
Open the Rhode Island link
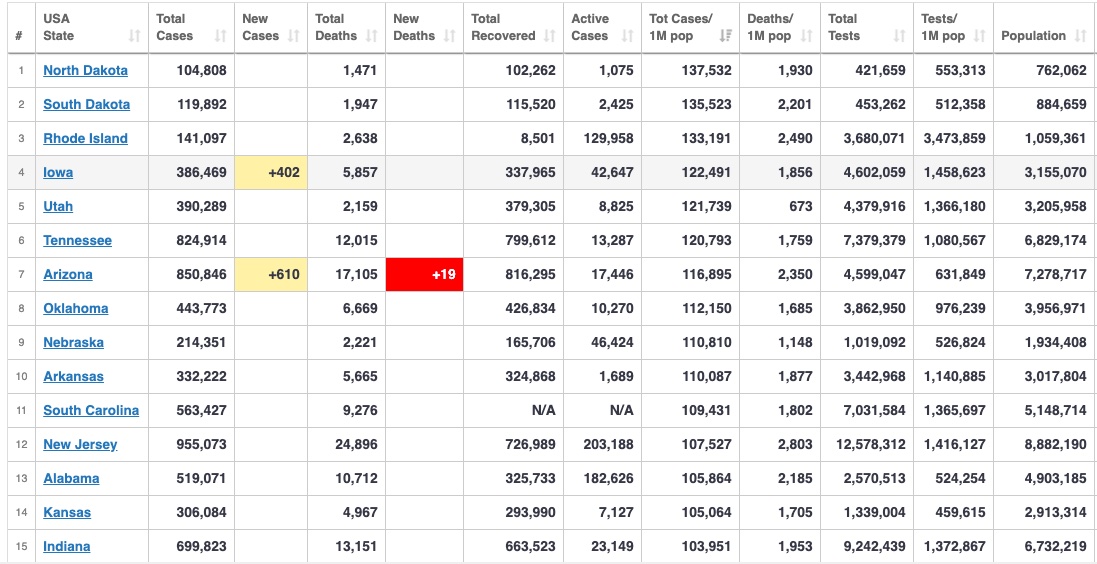pos(85,138)
